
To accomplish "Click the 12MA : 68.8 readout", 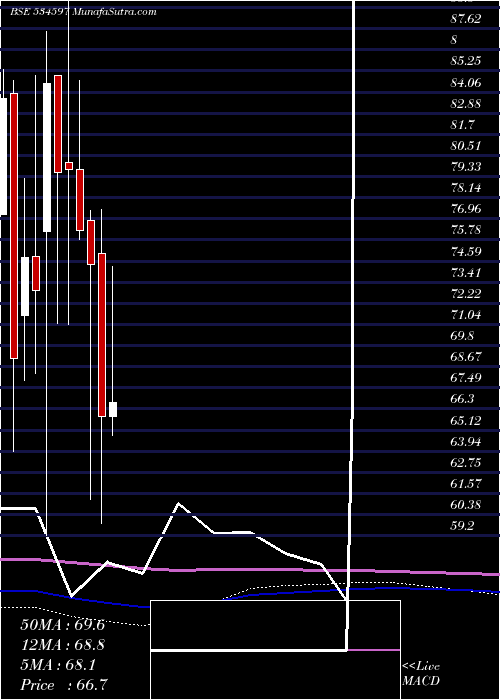I will 62,645.
